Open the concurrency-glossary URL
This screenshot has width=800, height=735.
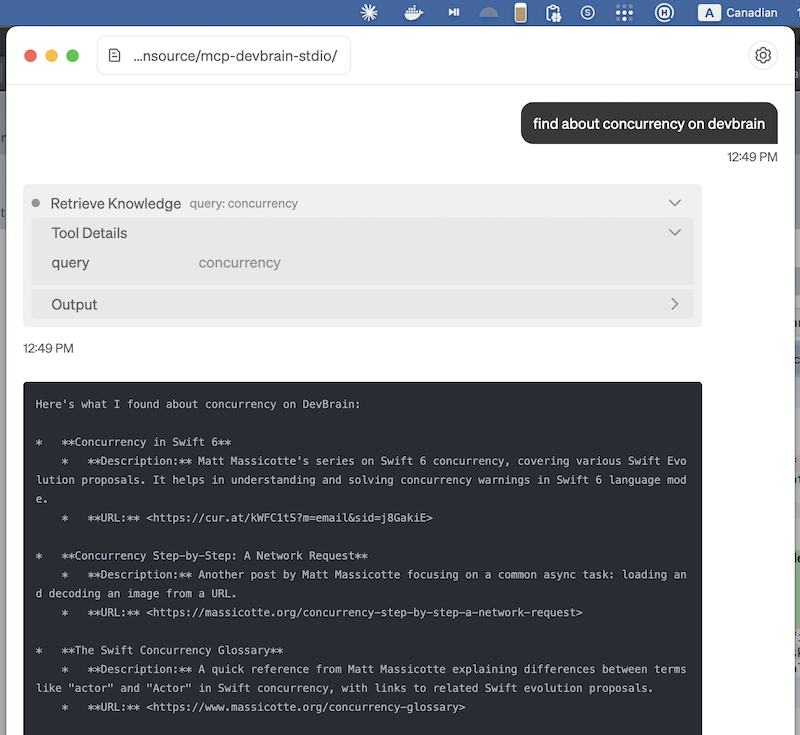[x=305, y=707]
